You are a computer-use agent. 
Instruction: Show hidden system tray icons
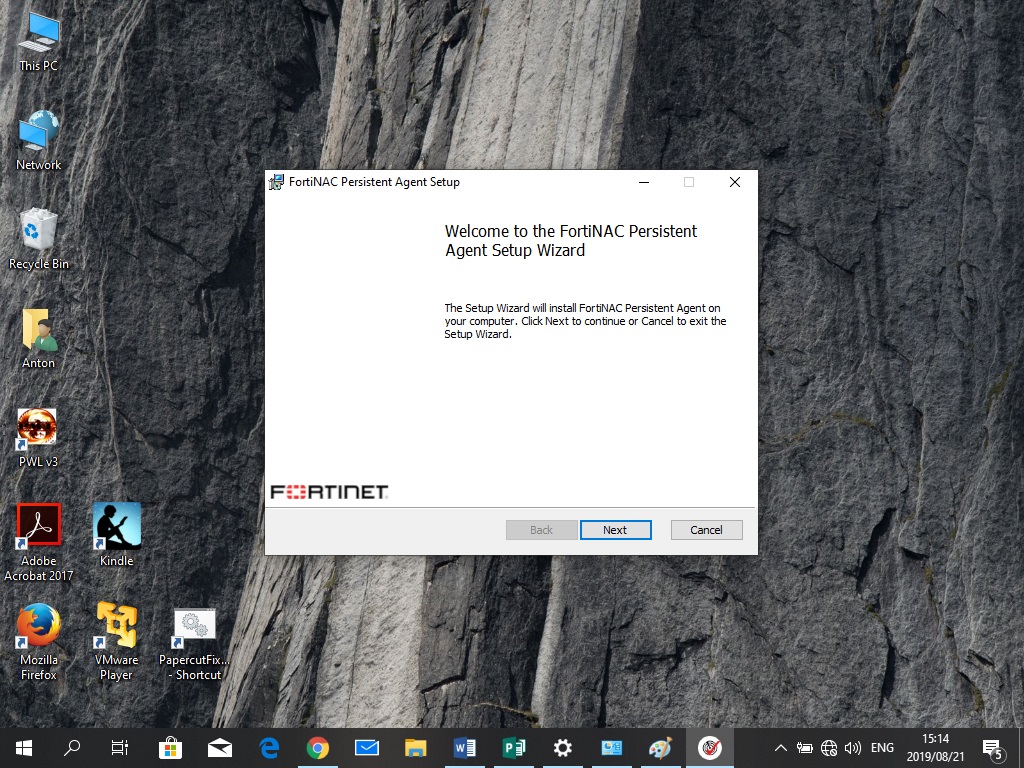[x=781, y=747]
